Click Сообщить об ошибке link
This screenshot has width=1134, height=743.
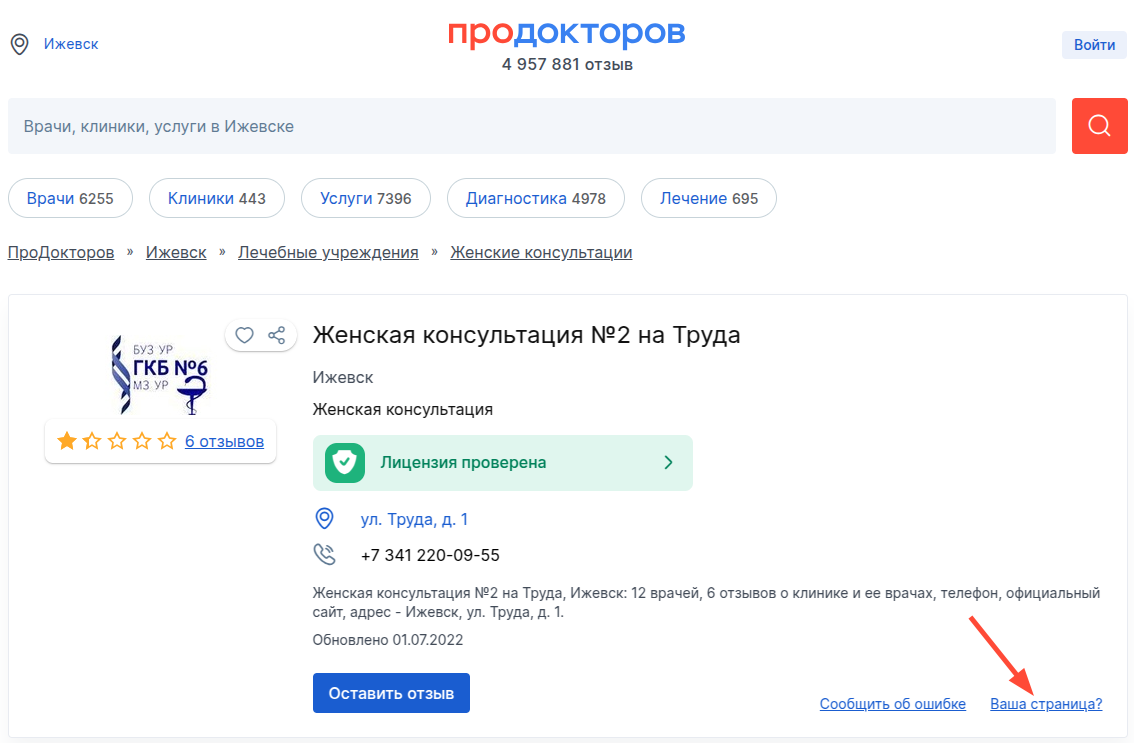(x=892, y=704)
